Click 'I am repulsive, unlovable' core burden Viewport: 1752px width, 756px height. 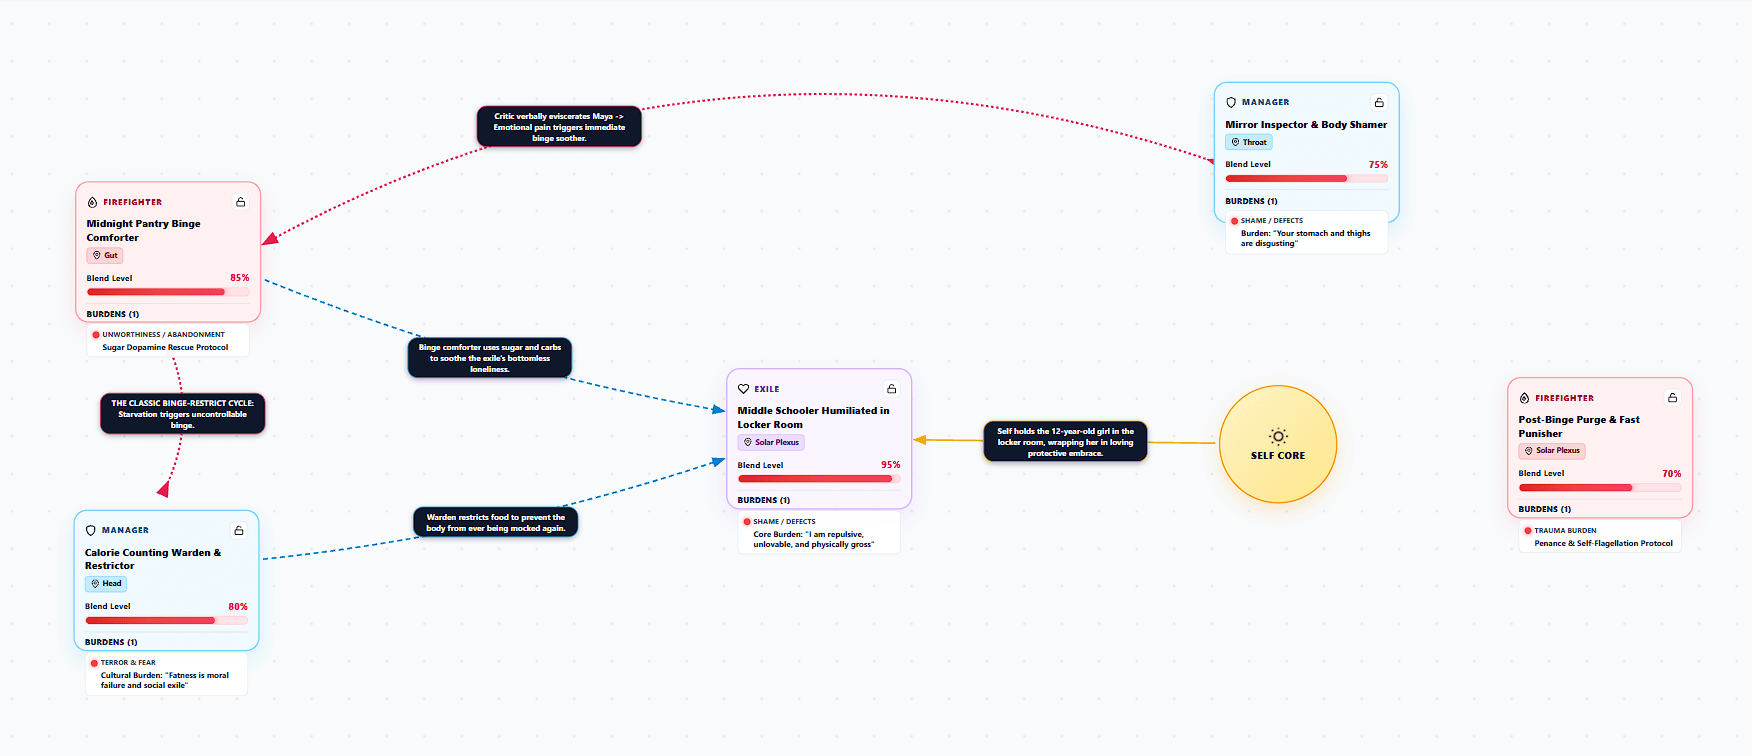pyautogui.click(x=814, y=539)
